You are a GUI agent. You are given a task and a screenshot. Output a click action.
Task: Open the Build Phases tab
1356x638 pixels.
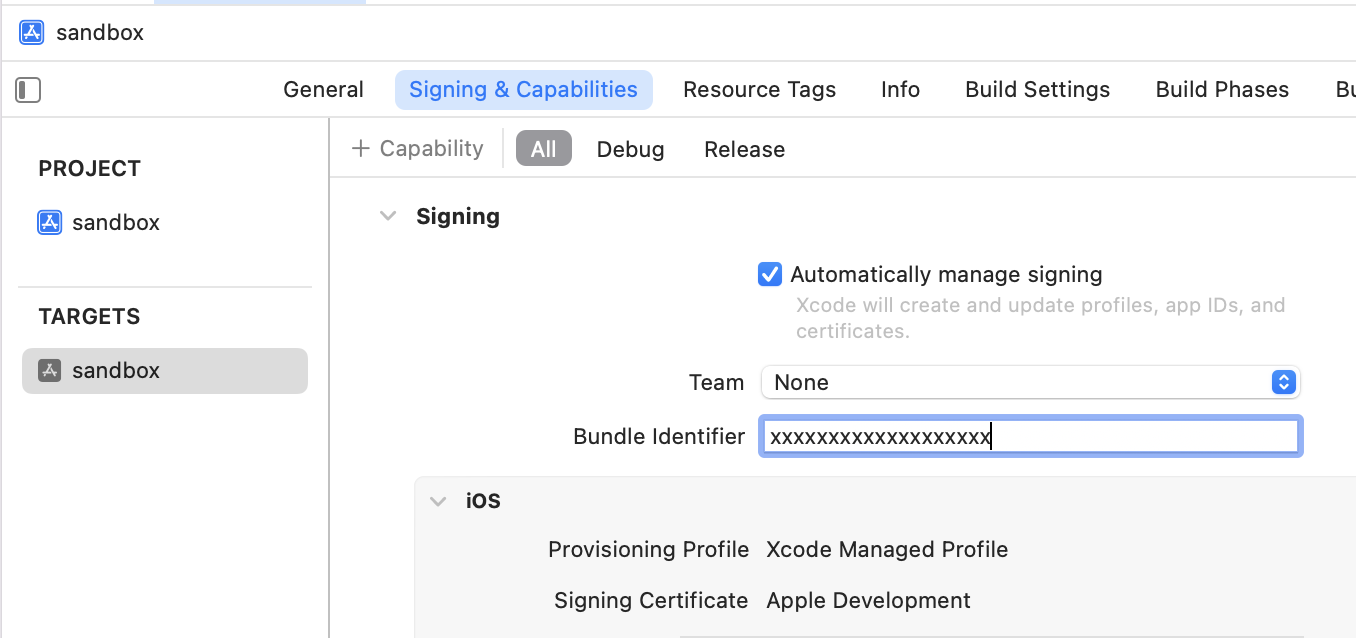click(x=1222, y=90)
